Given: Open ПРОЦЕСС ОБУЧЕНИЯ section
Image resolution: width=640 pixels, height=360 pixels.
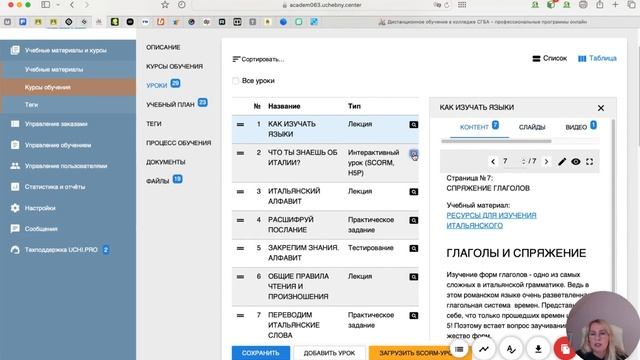Looking at the screenshot, I should [179, 143].
